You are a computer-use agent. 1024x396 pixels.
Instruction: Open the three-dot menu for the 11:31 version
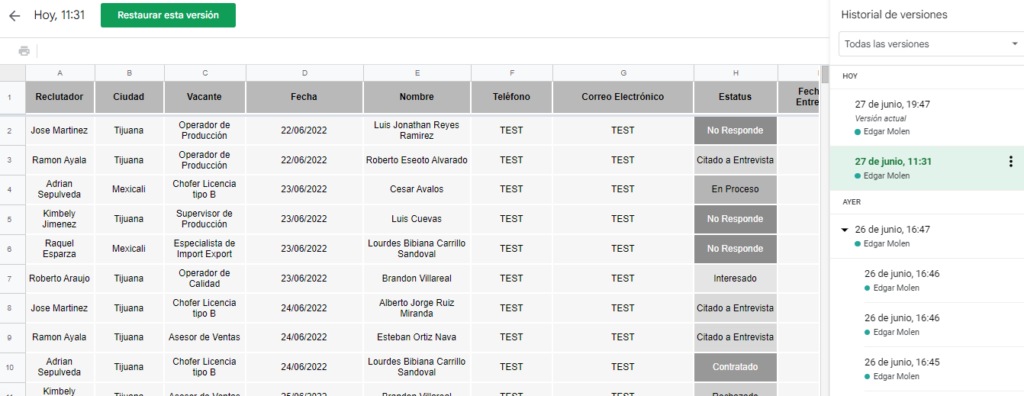coord(1011,161)
